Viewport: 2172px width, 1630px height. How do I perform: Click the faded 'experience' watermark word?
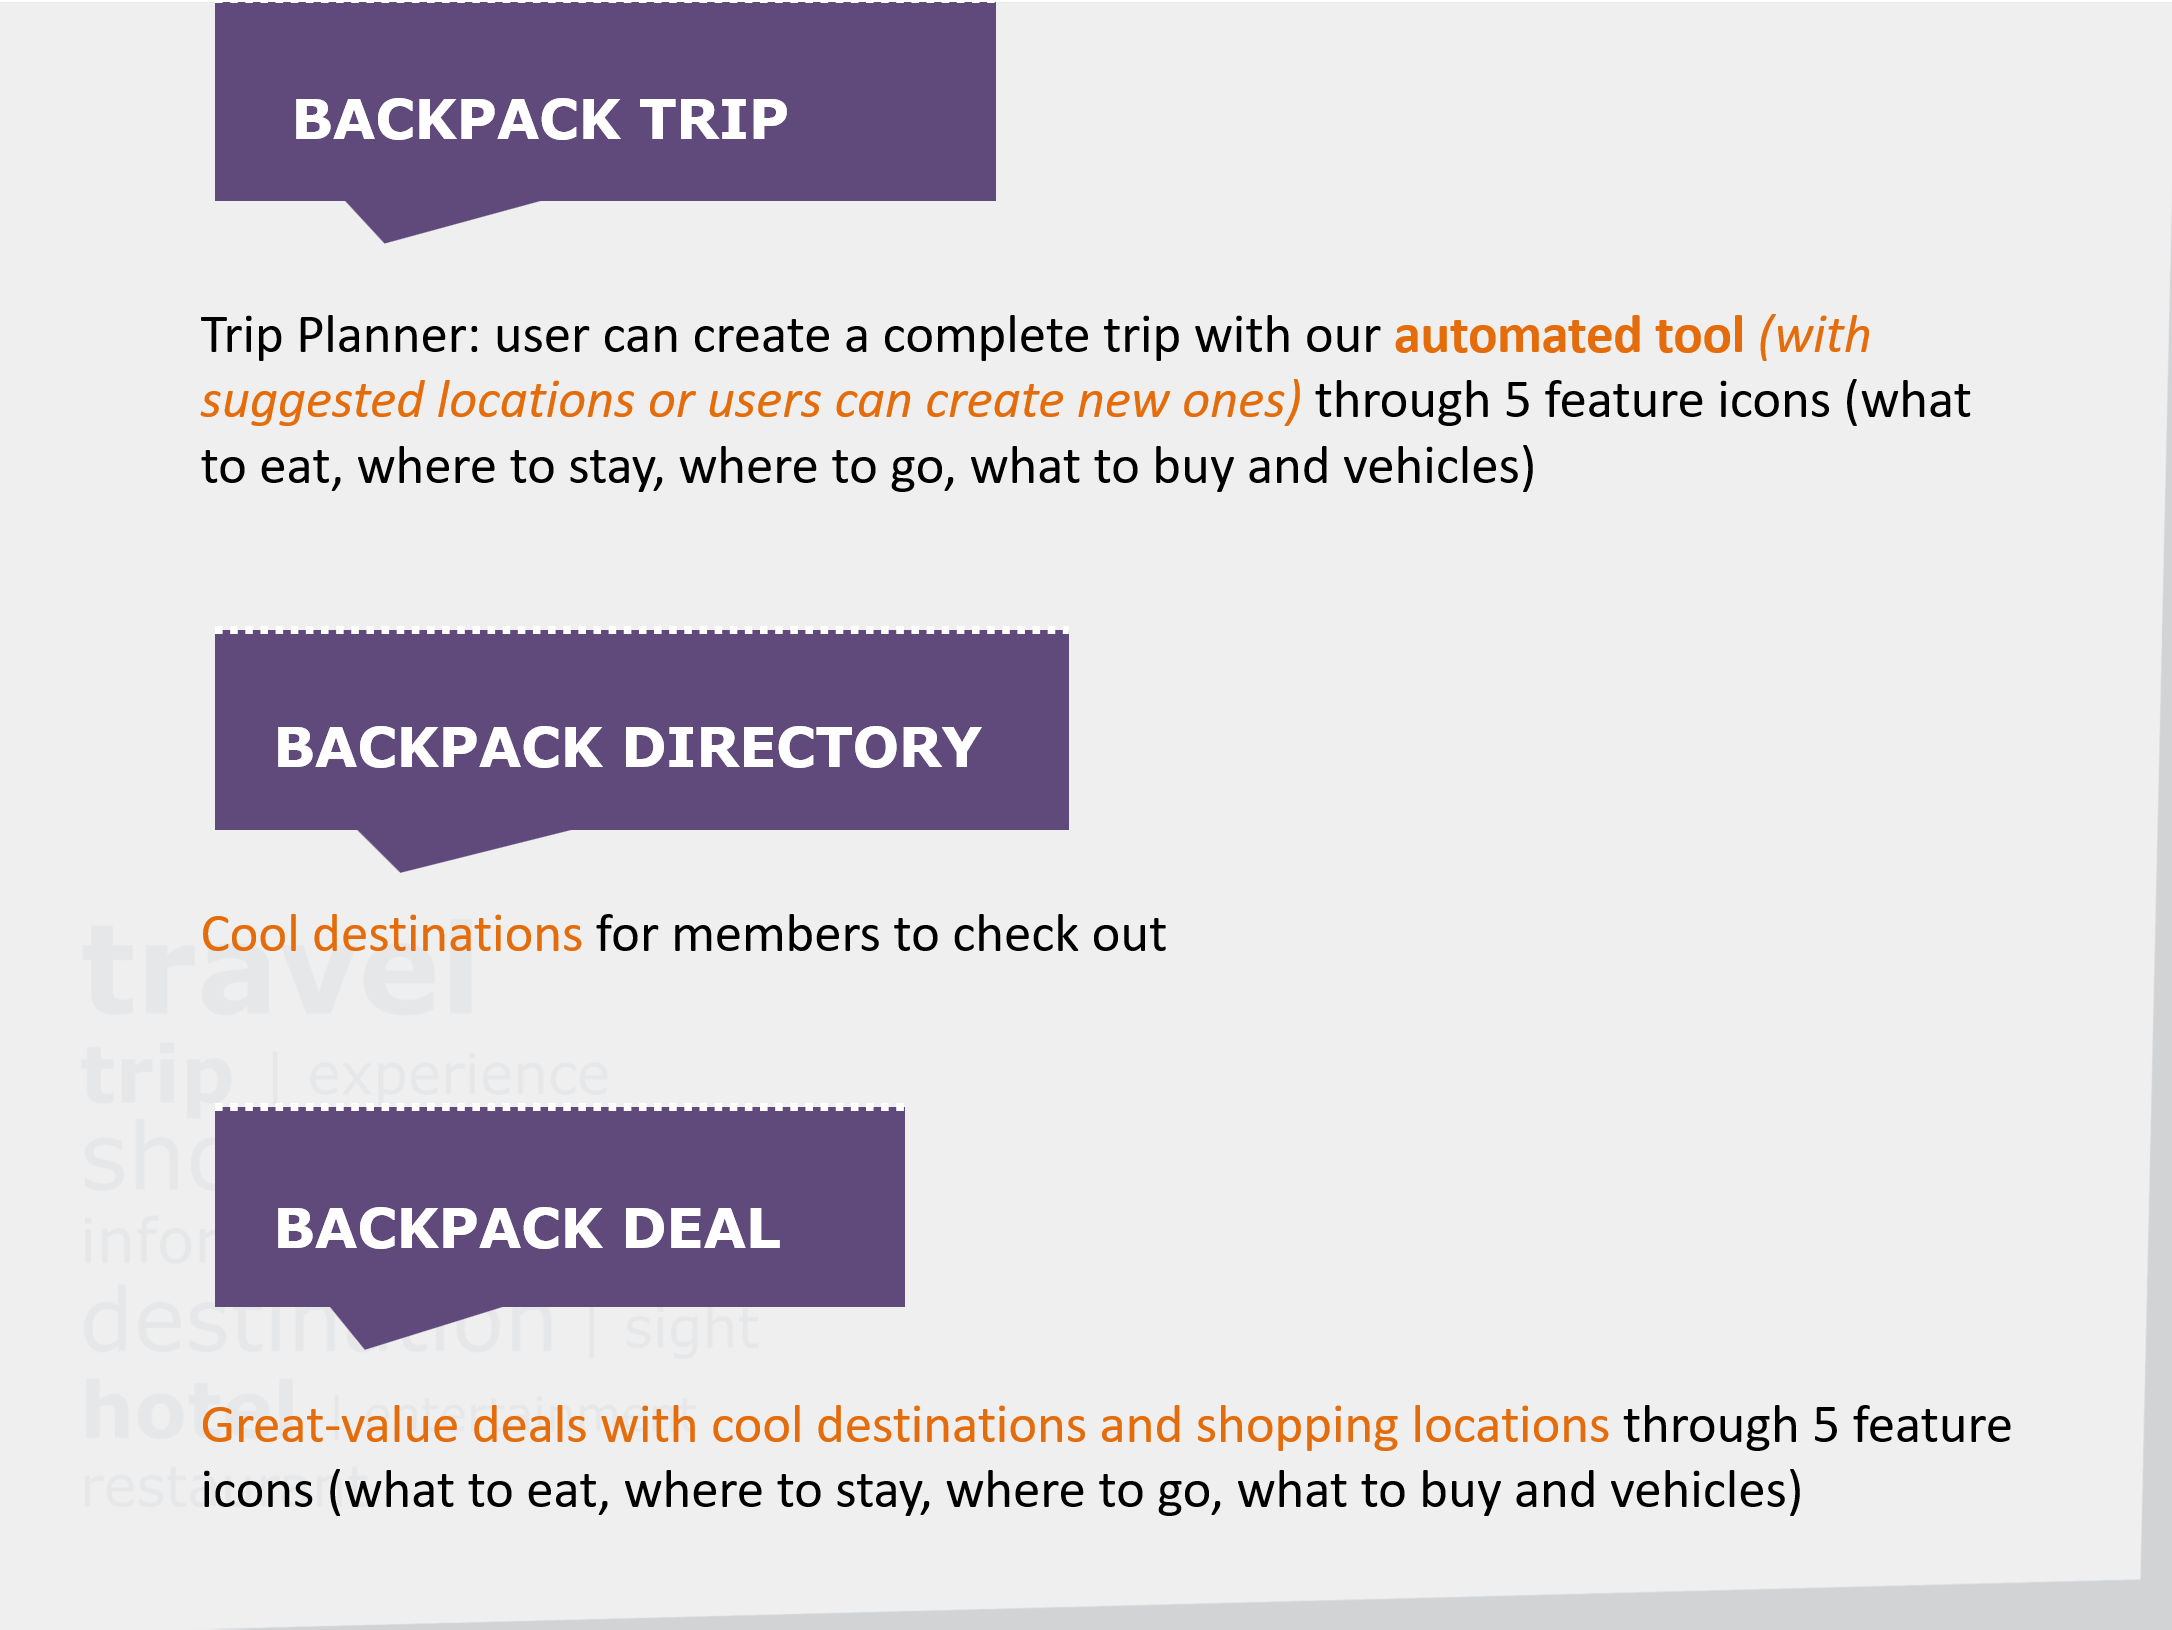click(458, 1076)
